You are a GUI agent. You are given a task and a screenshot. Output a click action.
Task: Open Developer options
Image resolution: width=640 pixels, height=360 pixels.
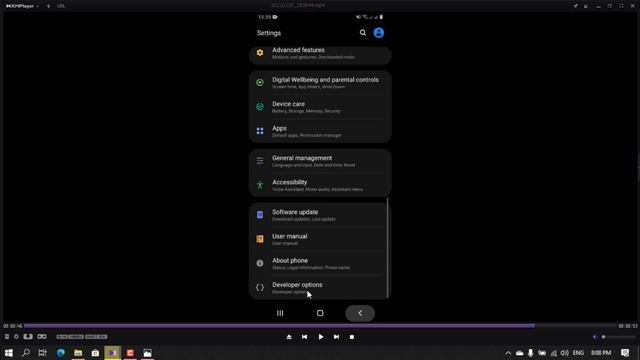320,288
